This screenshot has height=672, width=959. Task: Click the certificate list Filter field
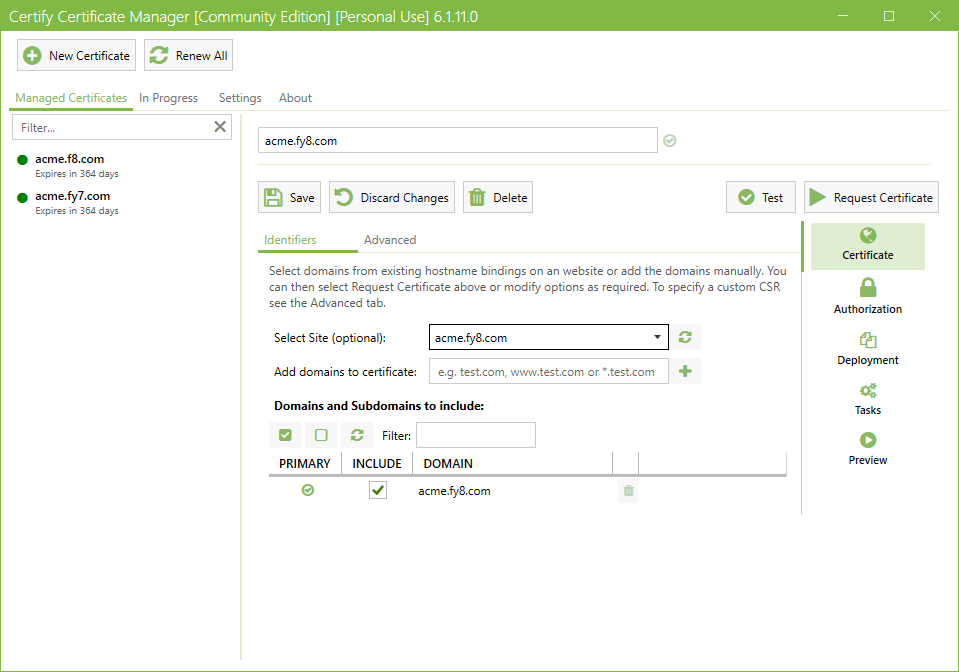click(x=113, y=127)
